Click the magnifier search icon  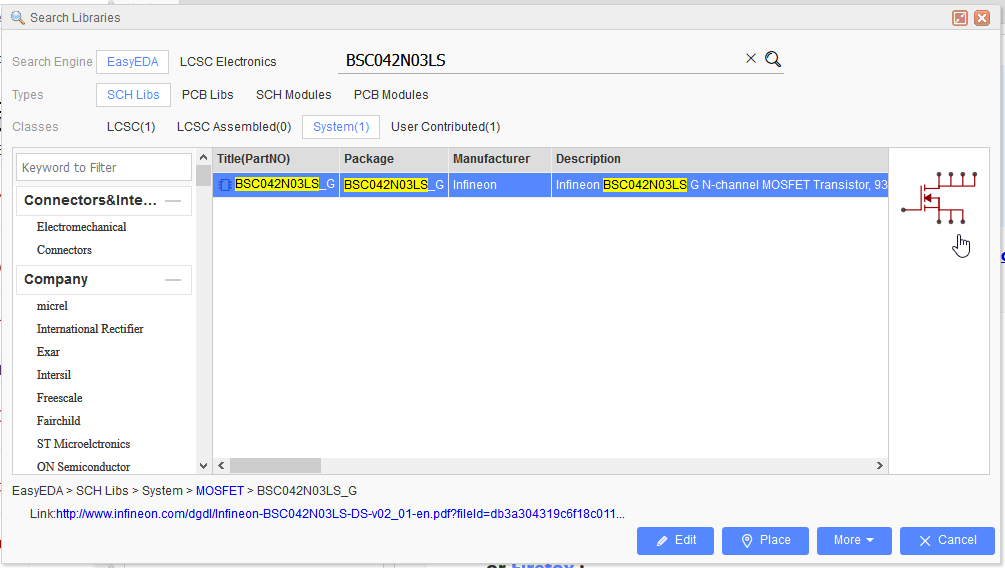pyautogui.click(x=773, y=59)
